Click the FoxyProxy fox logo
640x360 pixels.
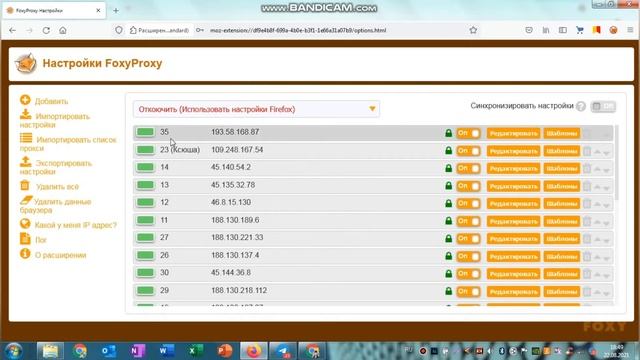26,64
